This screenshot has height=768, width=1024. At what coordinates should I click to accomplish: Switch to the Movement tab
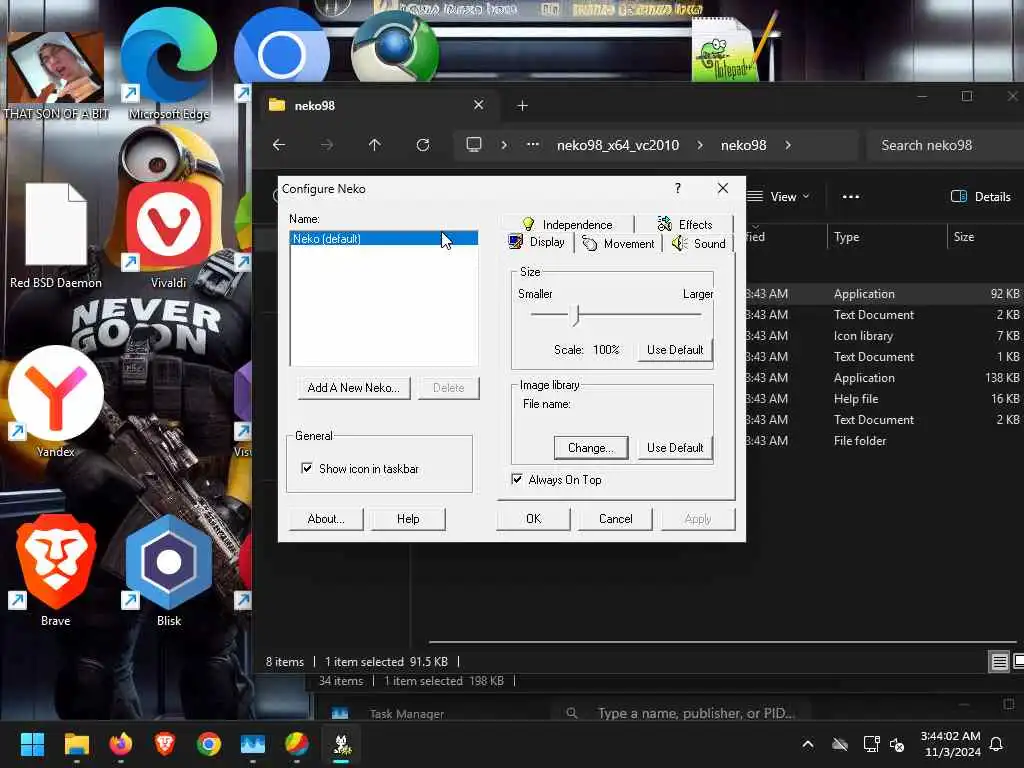point(618,244)
